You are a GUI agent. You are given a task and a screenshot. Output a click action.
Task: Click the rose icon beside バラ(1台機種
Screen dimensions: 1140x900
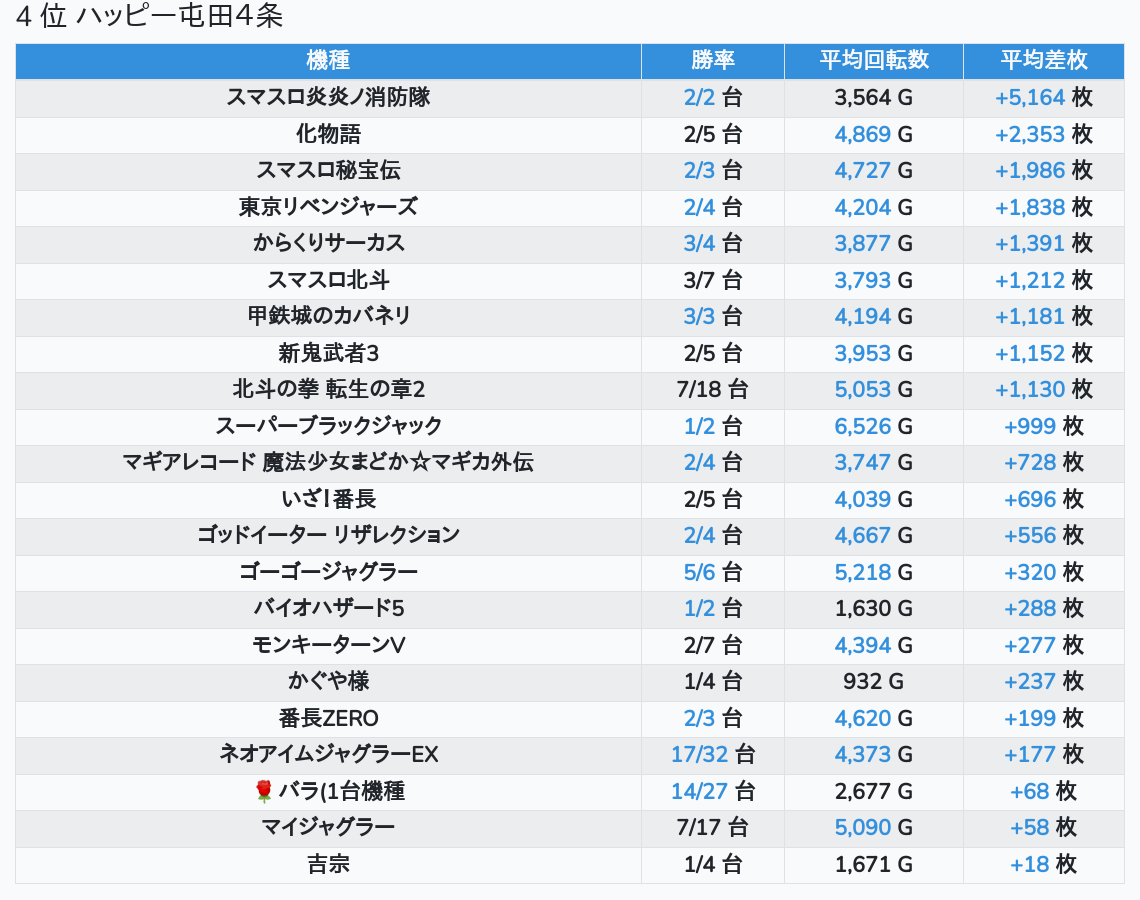pyautogui.click(x=264, y=792)
